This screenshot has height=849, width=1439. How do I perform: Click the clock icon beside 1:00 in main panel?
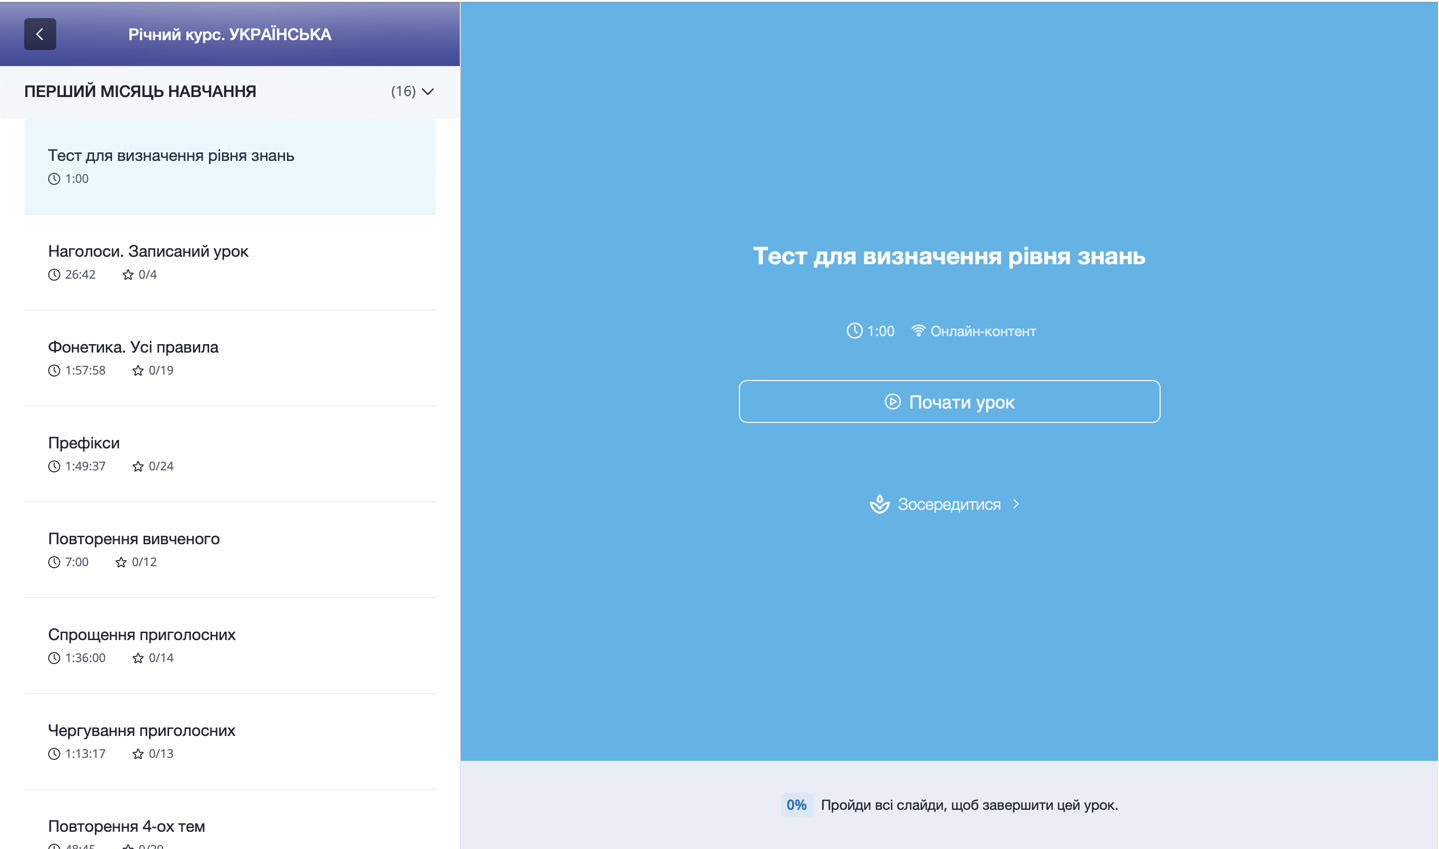click(x=854, y=331)
